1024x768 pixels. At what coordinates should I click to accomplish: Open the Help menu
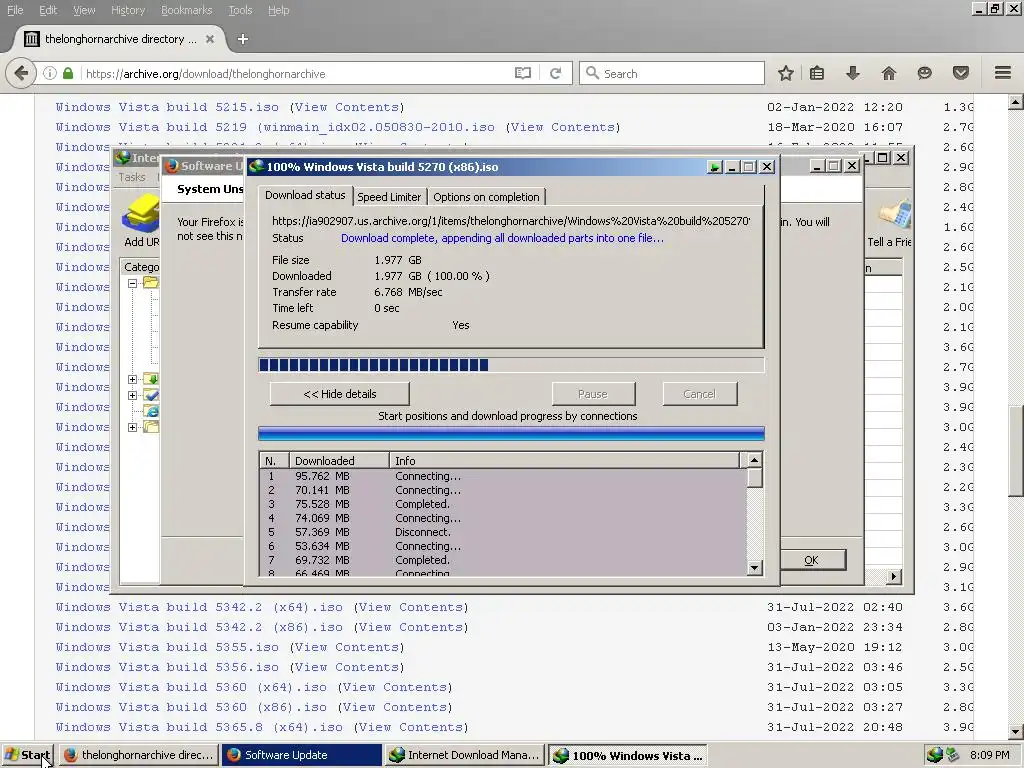[279, 10]
